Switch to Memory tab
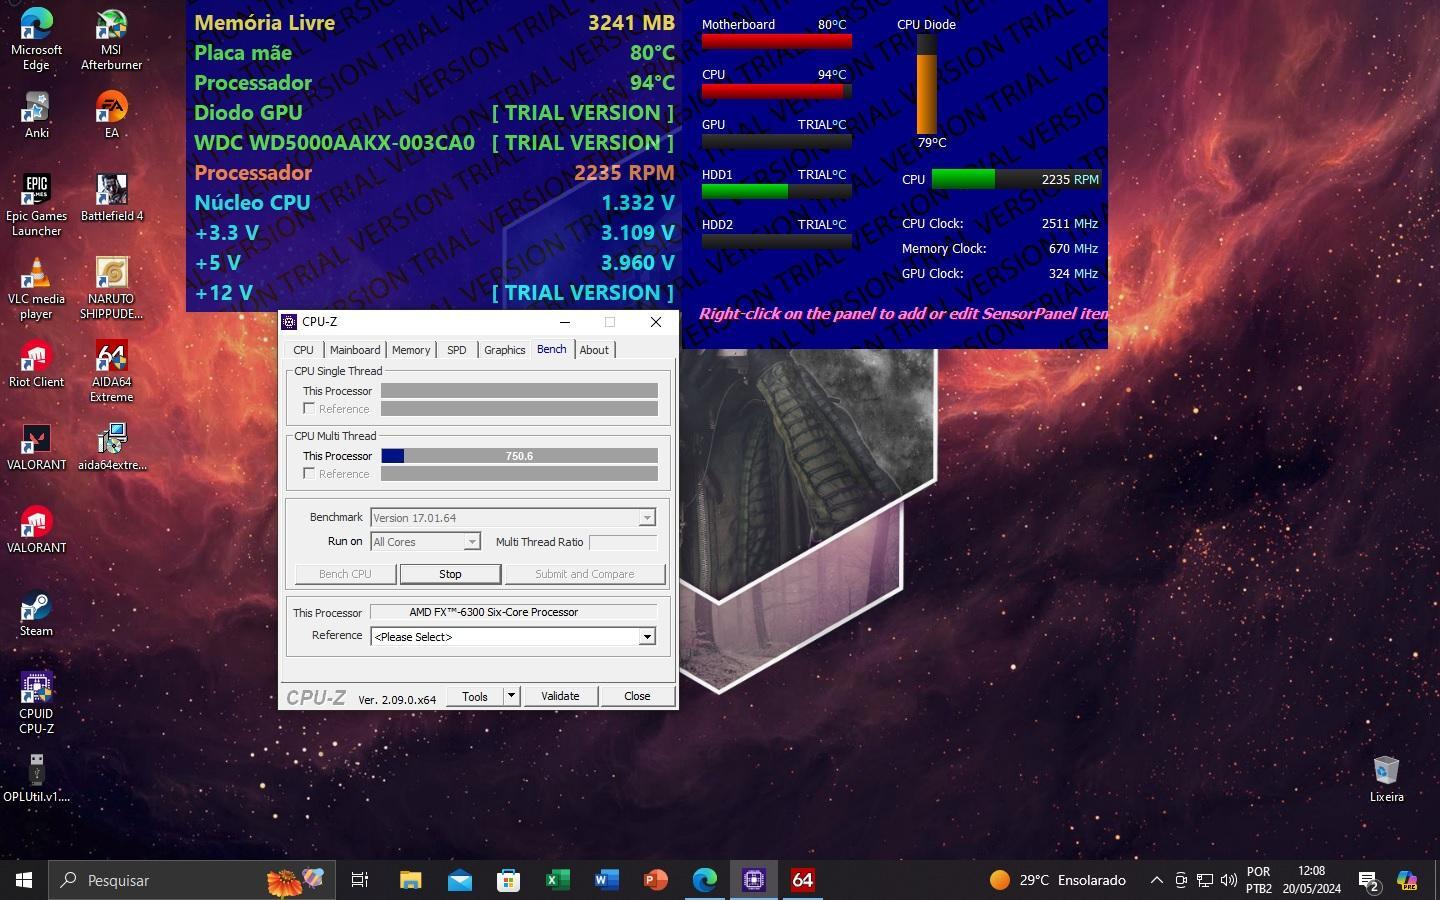The image size is (1440, 900). (x=411, y=350)
